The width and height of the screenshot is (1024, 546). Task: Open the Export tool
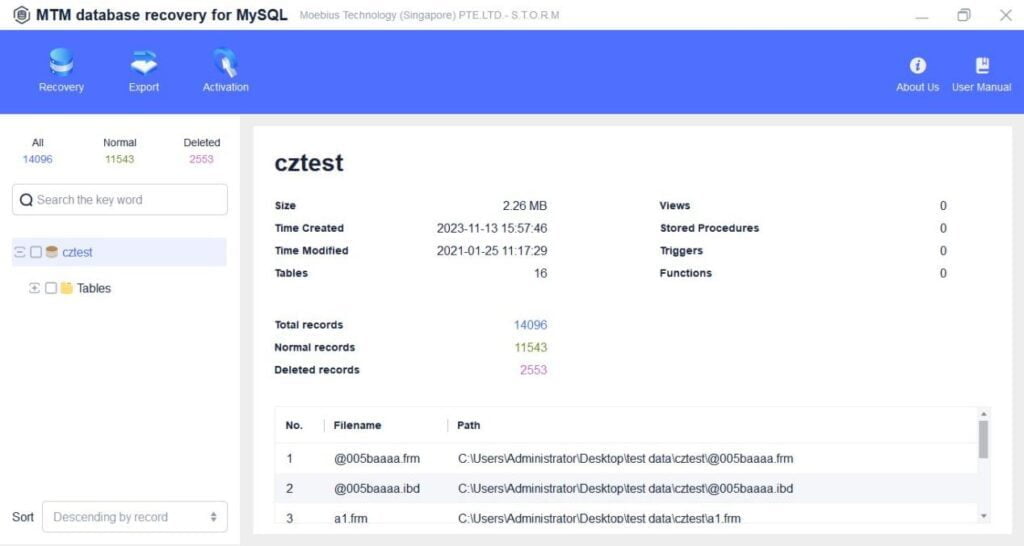click(144, 71)
